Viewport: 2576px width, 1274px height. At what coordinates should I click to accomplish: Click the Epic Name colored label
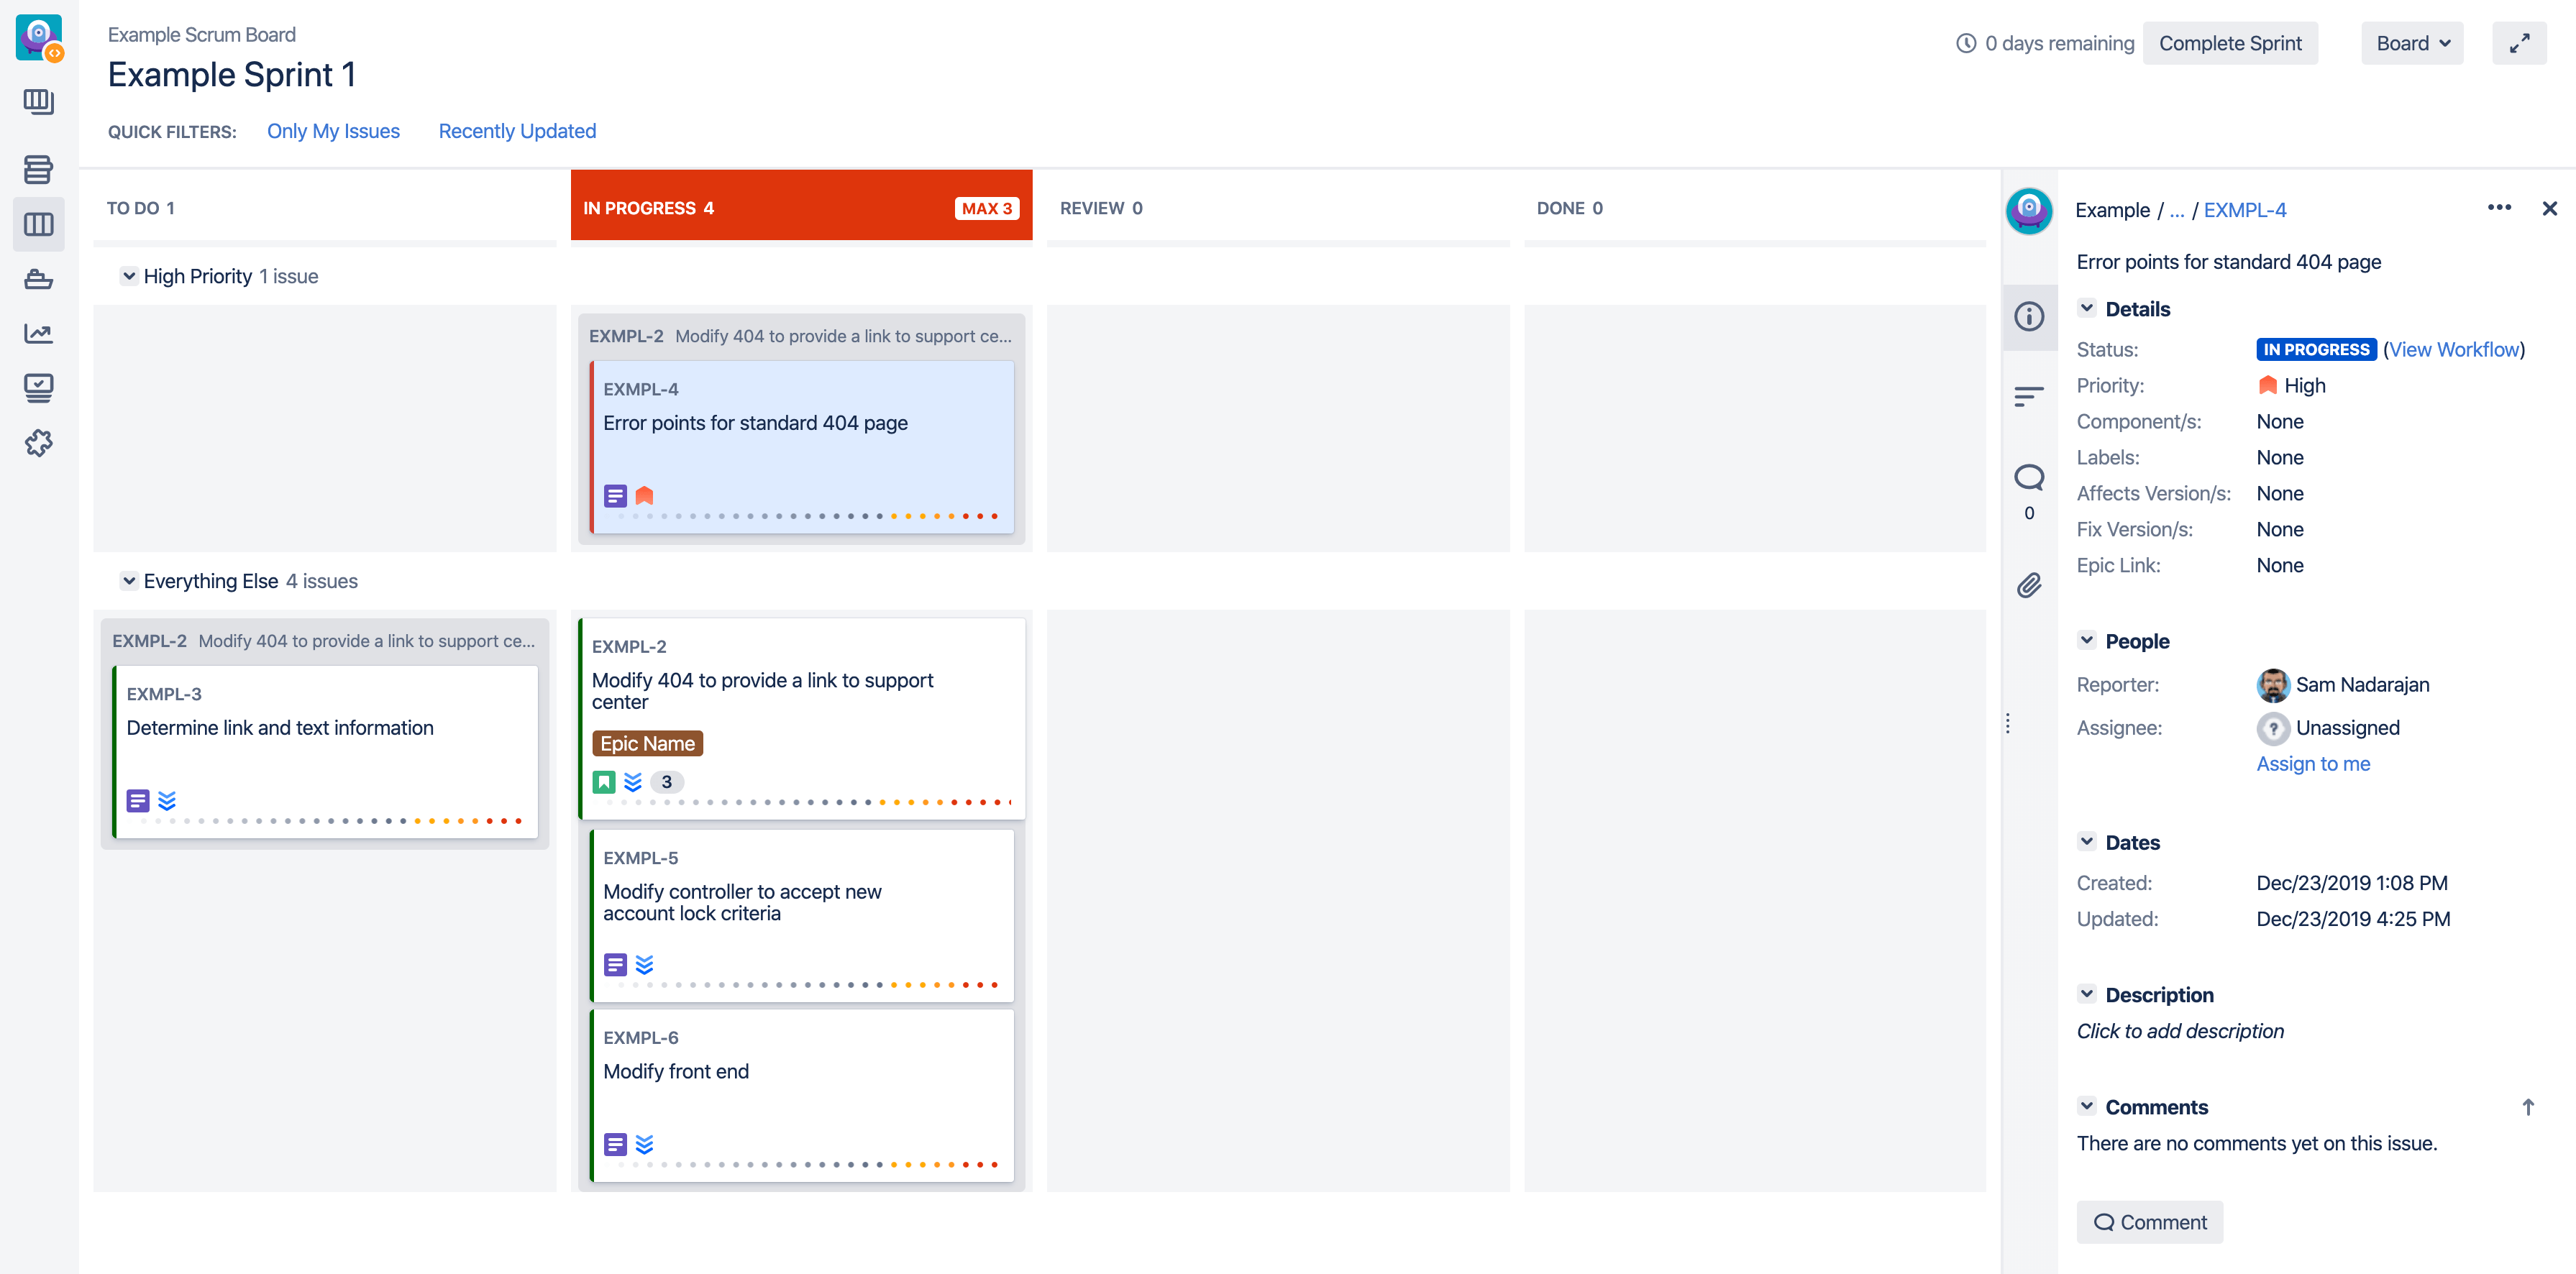[x=647, y=743]
